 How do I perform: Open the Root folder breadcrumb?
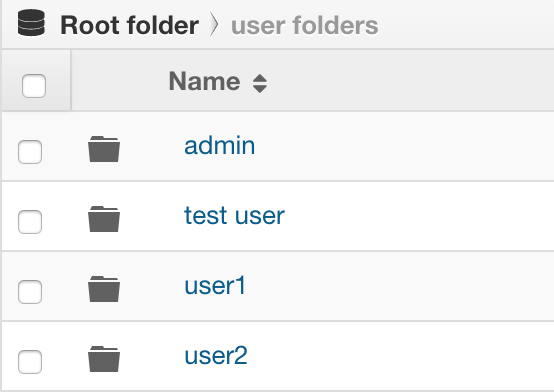(x=129, y=25)
